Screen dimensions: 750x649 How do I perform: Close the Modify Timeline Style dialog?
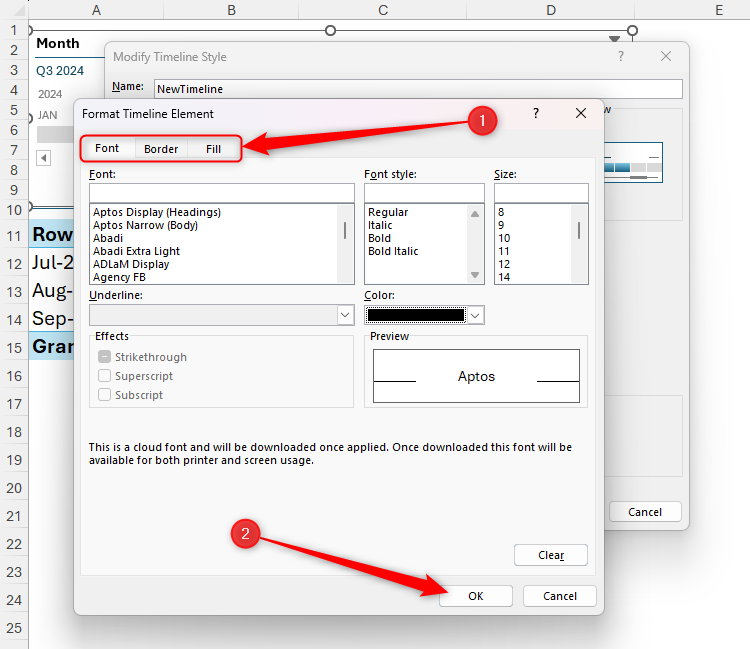point(665,56)
